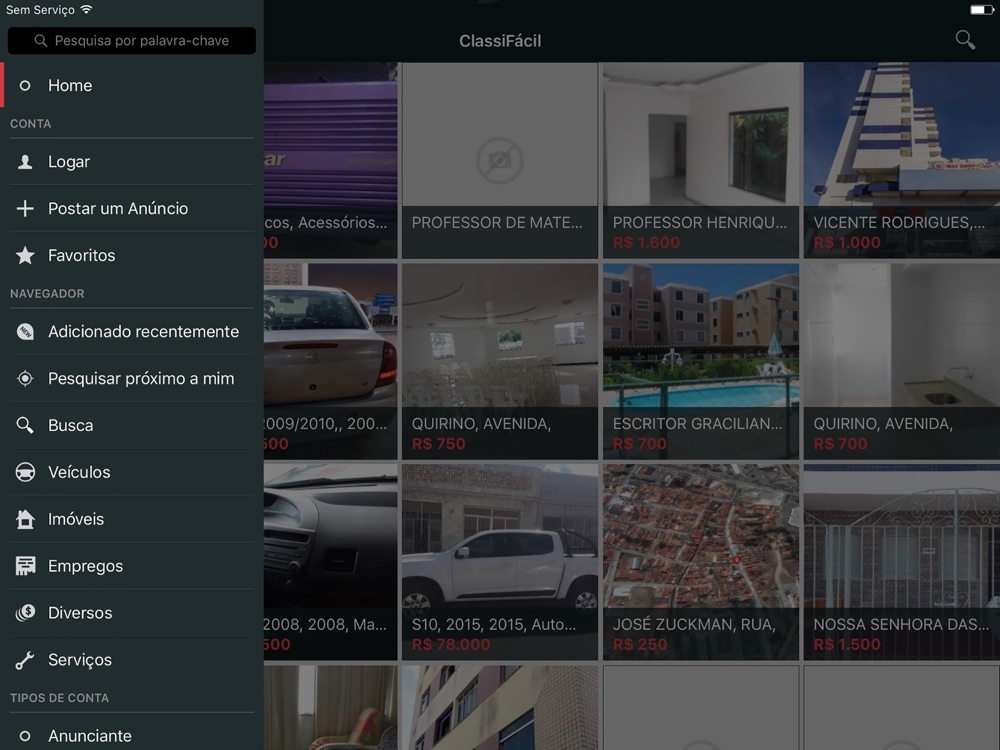This screenshot has width=1000, height=750.
Task: Click the Logar person icon
Action: pyautogui.click(x=25, y=162)
